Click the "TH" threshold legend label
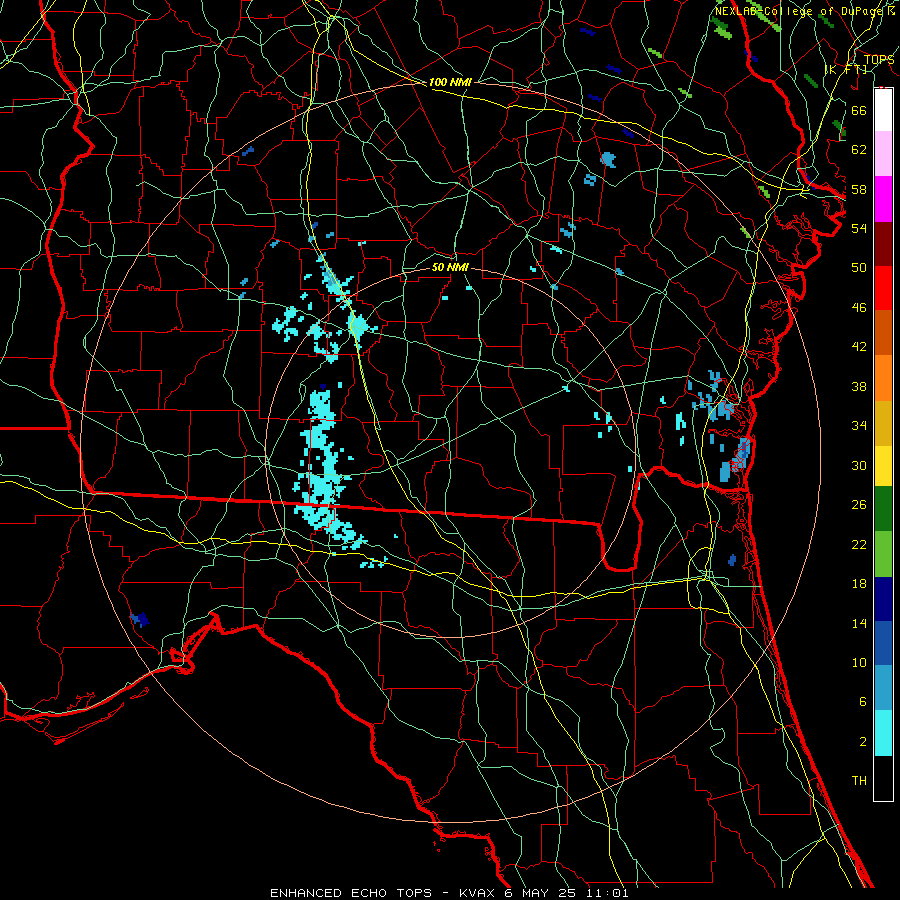This screenshot has width=900, height=900. [859, 781]
